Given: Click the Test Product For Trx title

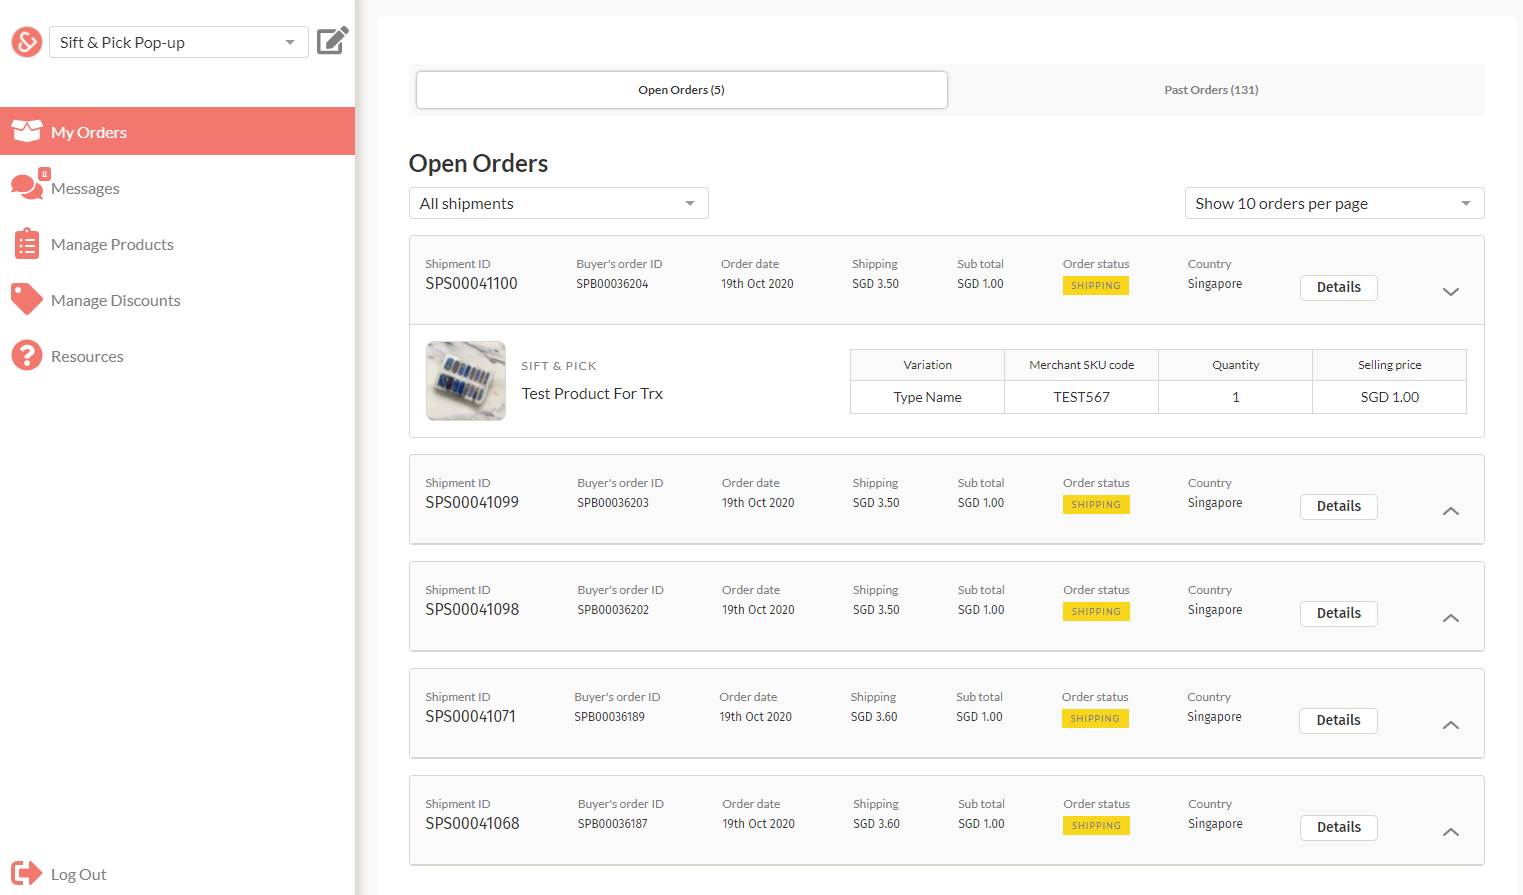Looking at the screenshot, I should click(x=592, y=394).
